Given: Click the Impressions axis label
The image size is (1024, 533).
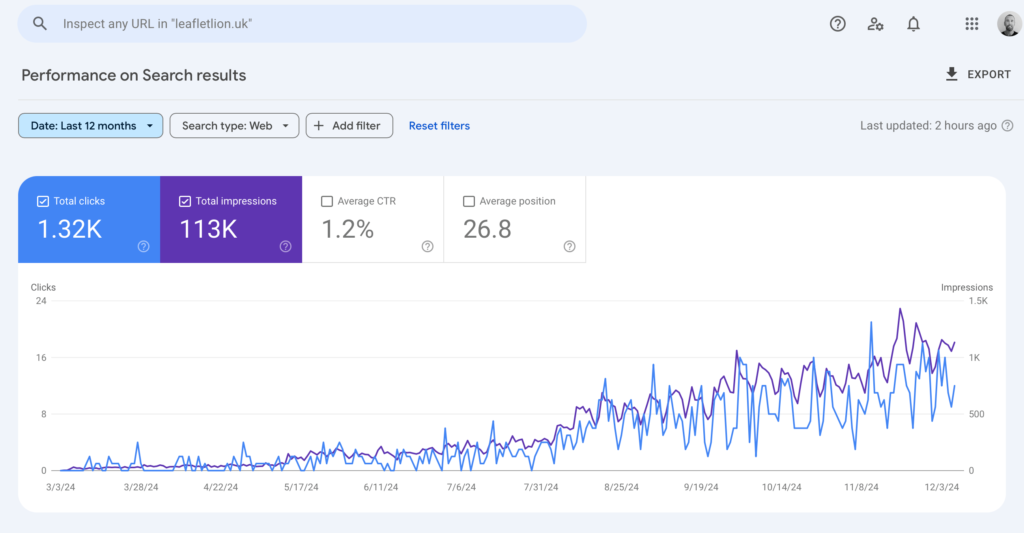Looking at the screenshot, I should coord(967,287).
